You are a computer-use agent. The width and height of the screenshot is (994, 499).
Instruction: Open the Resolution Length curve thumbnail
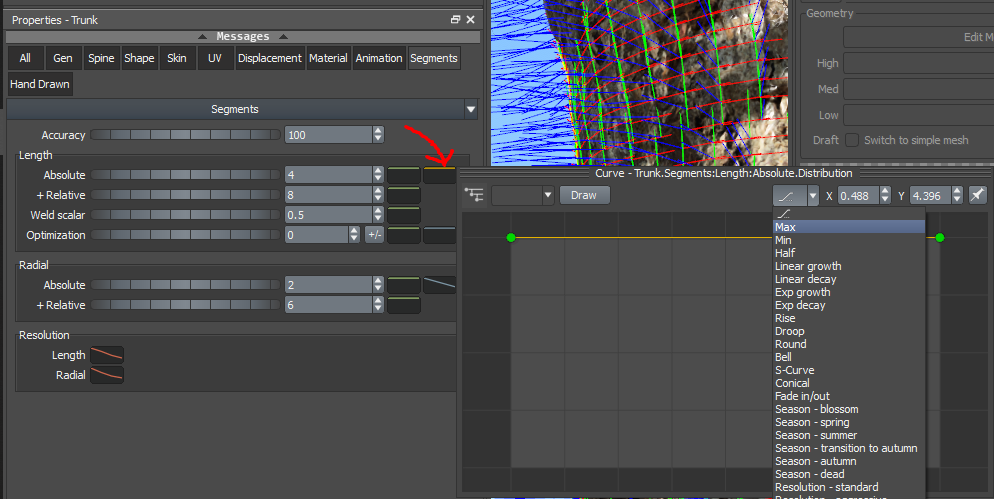tap(107, 355)
